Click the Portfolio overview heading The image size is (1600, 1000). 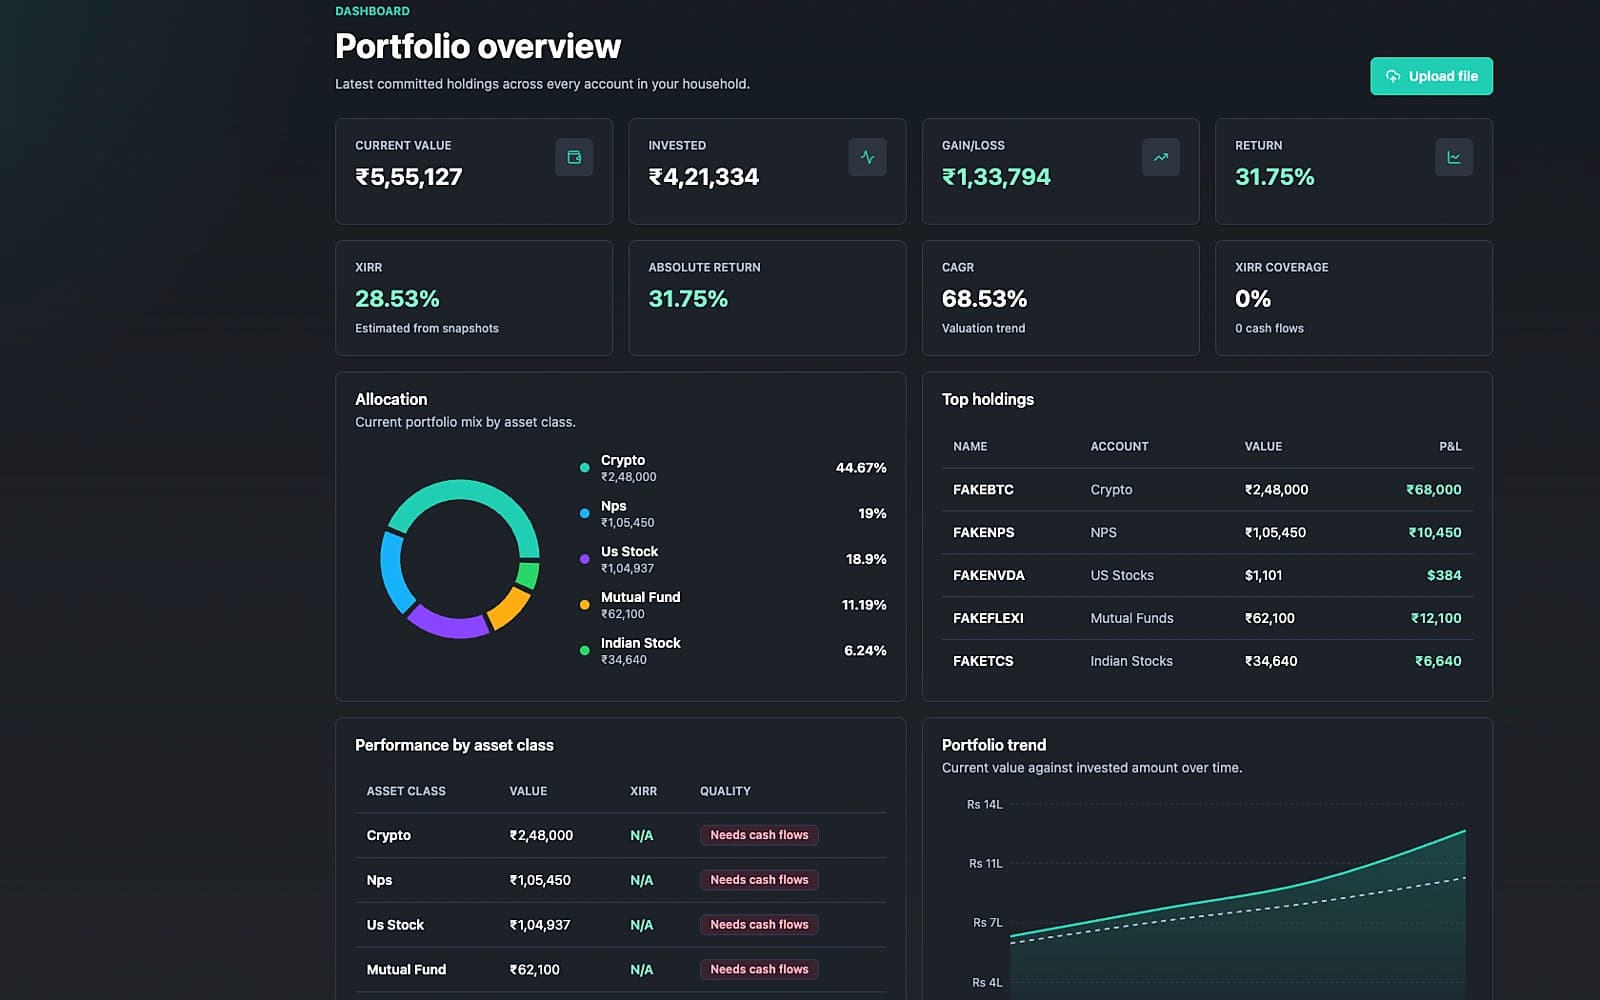(478, 46)
